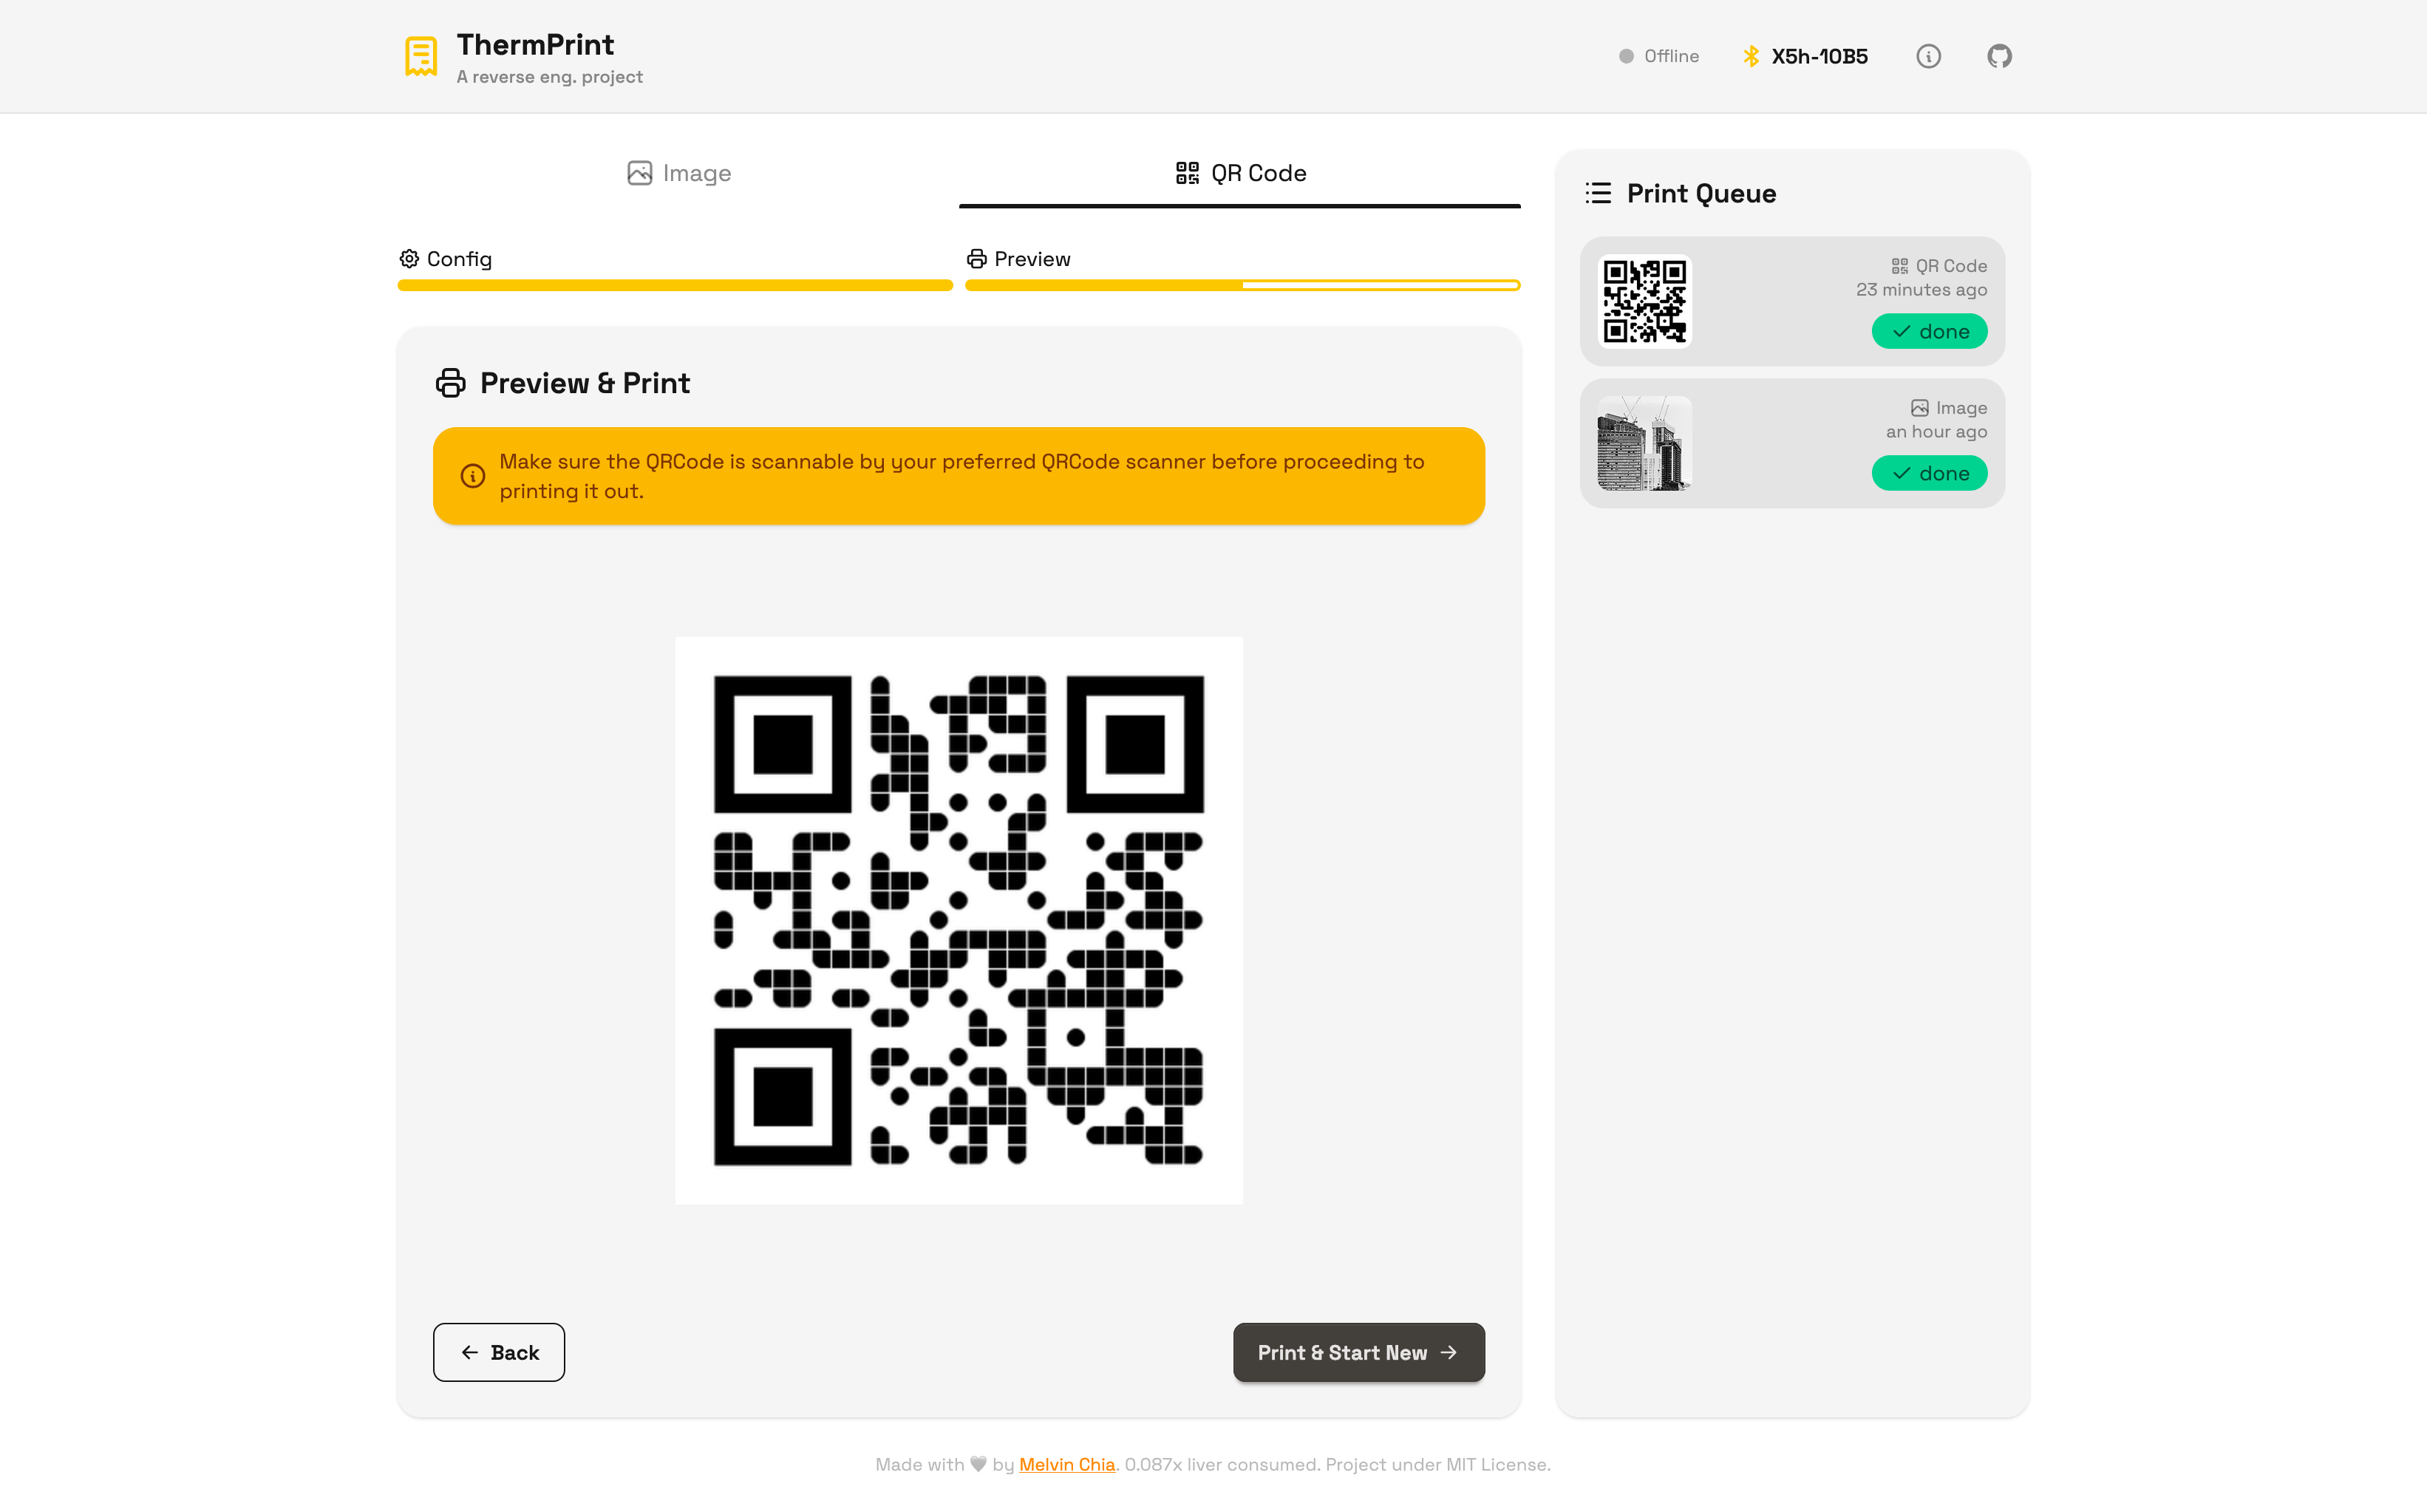The height and width of the screenshot is (1512, 2427).
Task: Click the Config step progress bar
Action: (x=675, y=285)
